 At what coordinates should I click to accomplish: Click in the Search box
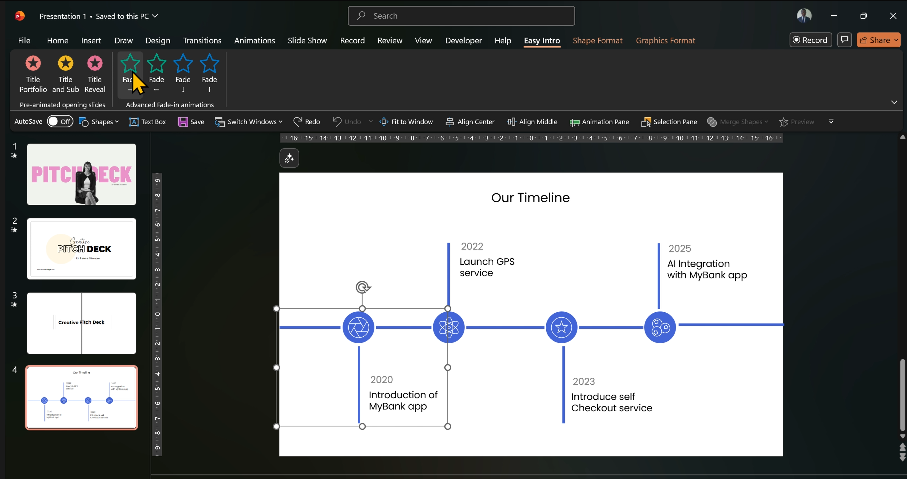pyautogui.click(x=461, y=16)
